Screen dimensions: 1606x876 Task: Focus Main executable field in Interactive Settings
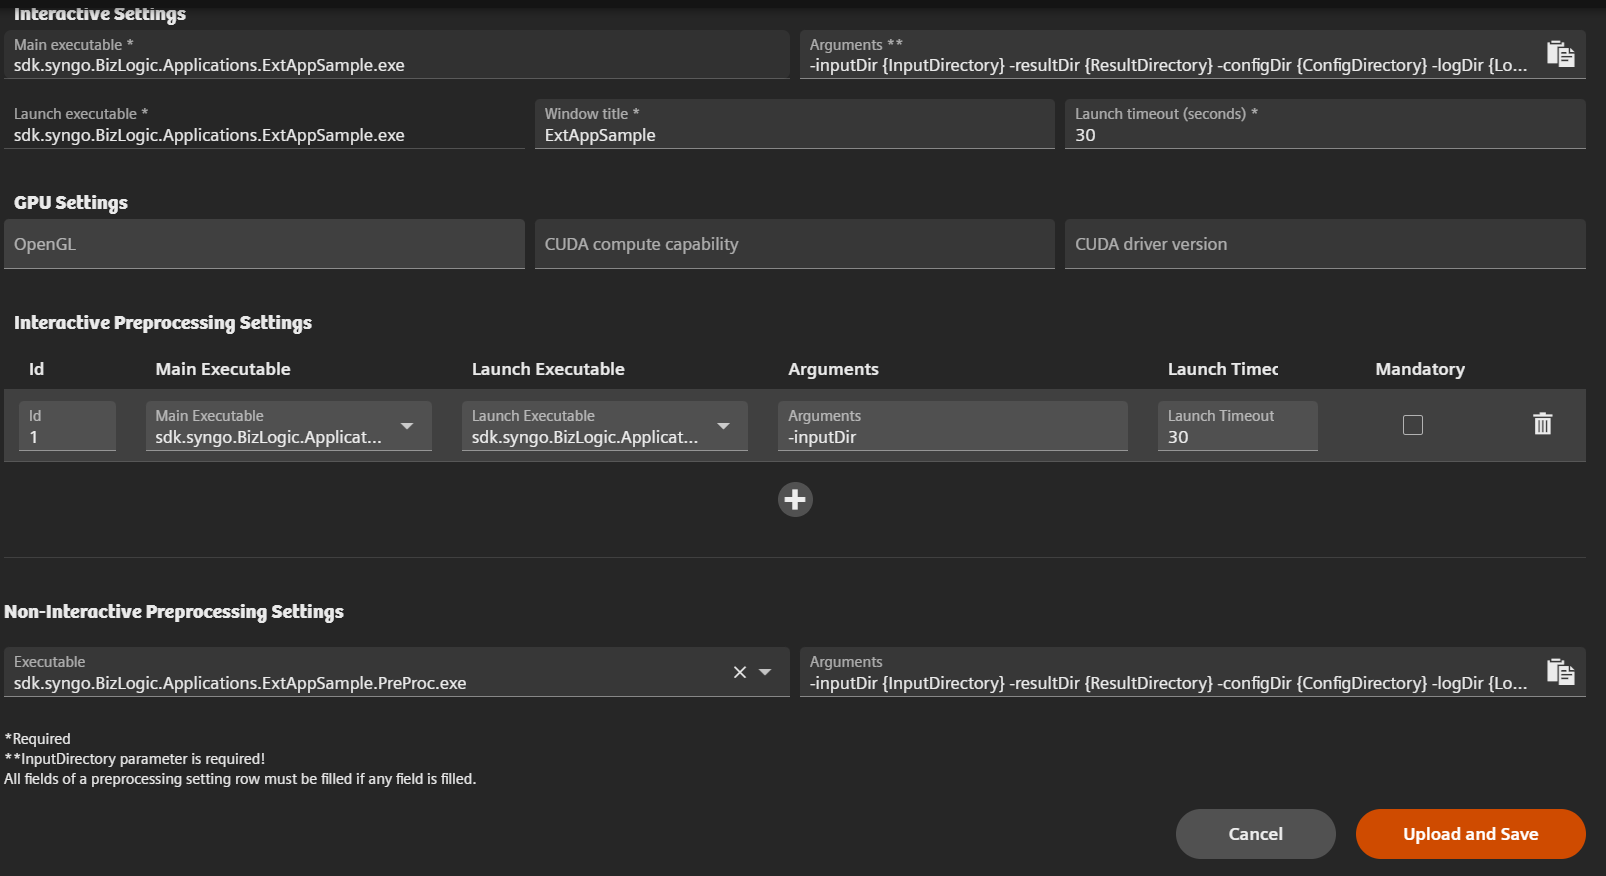396,55
